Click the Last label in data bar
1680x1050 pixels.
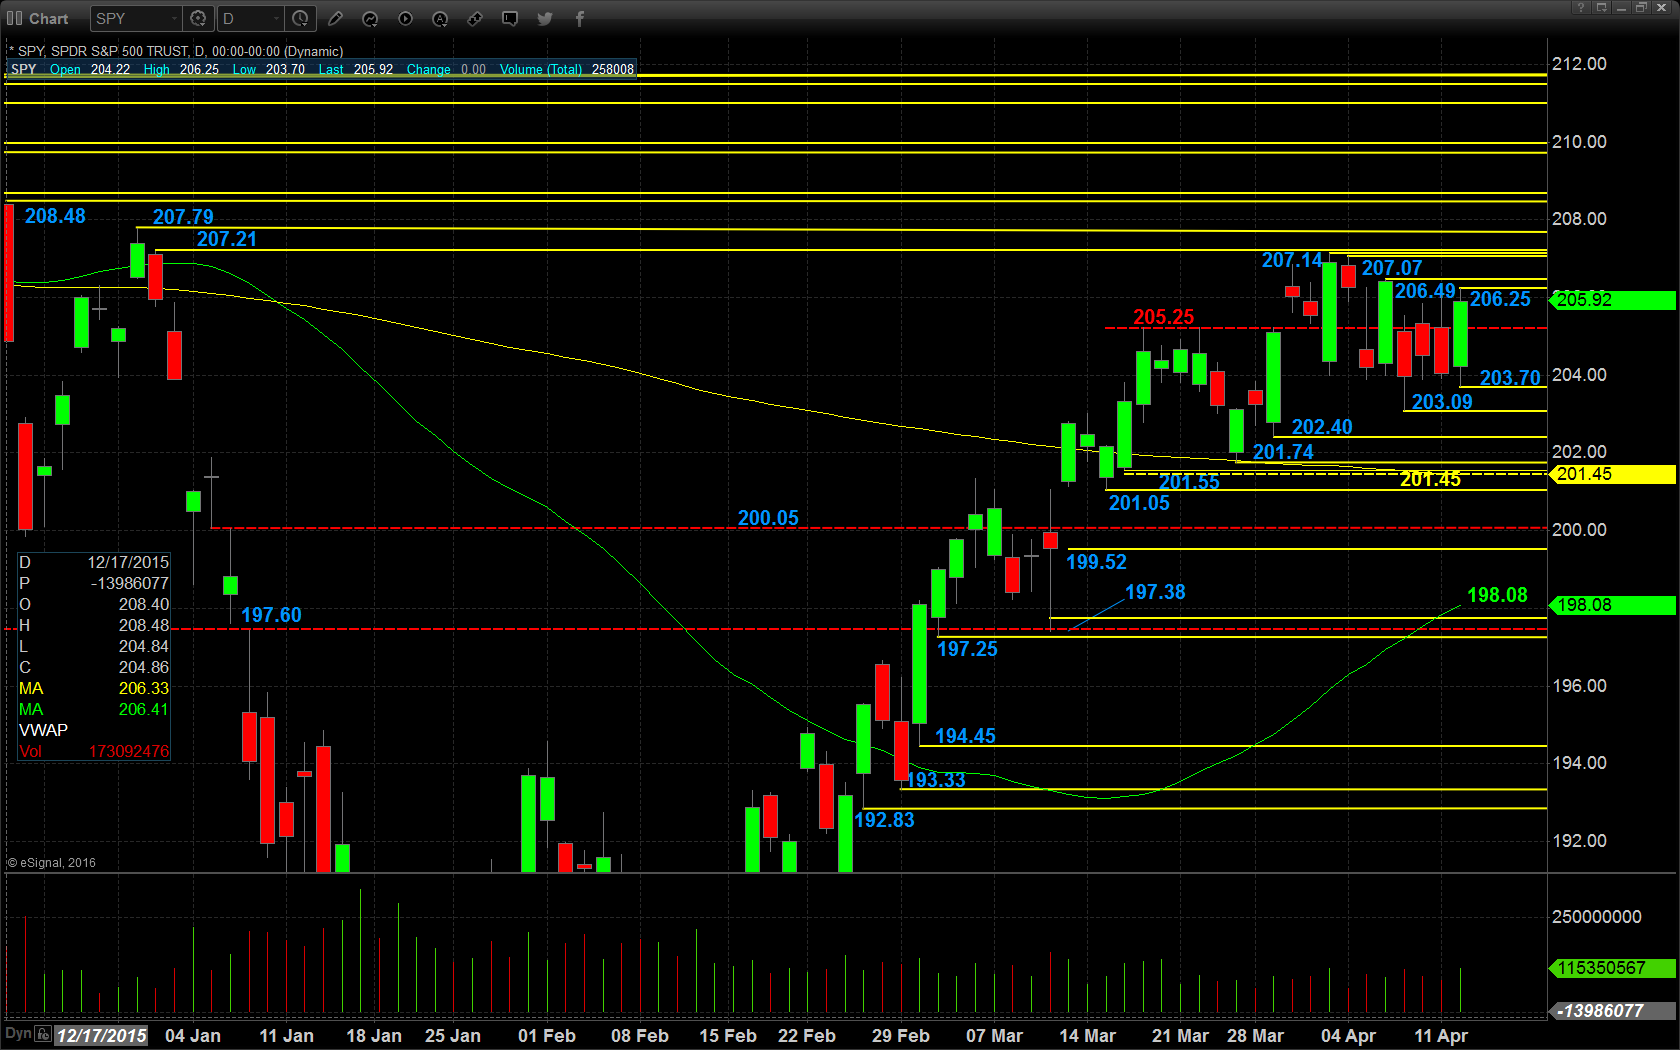330,69
